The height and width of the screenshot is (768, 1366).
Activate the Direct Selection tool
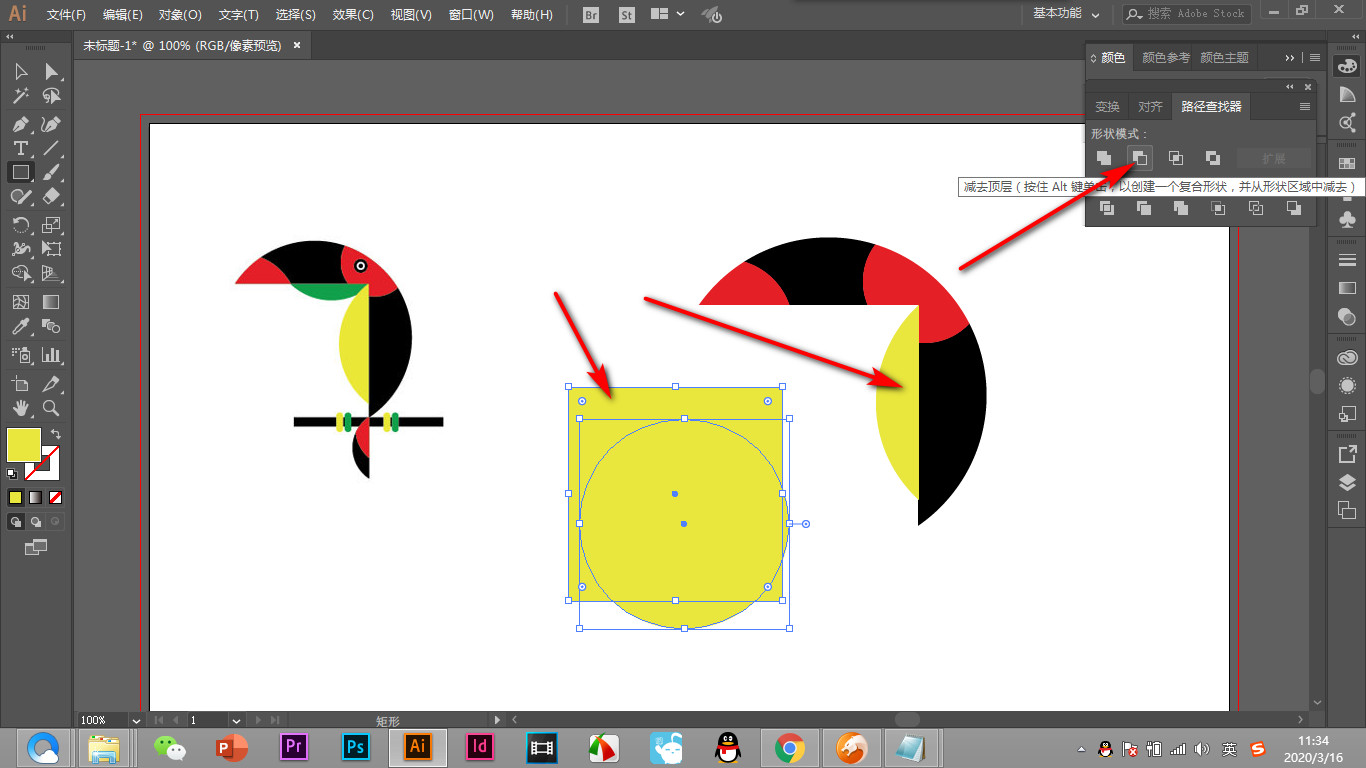tap(51, 72)
